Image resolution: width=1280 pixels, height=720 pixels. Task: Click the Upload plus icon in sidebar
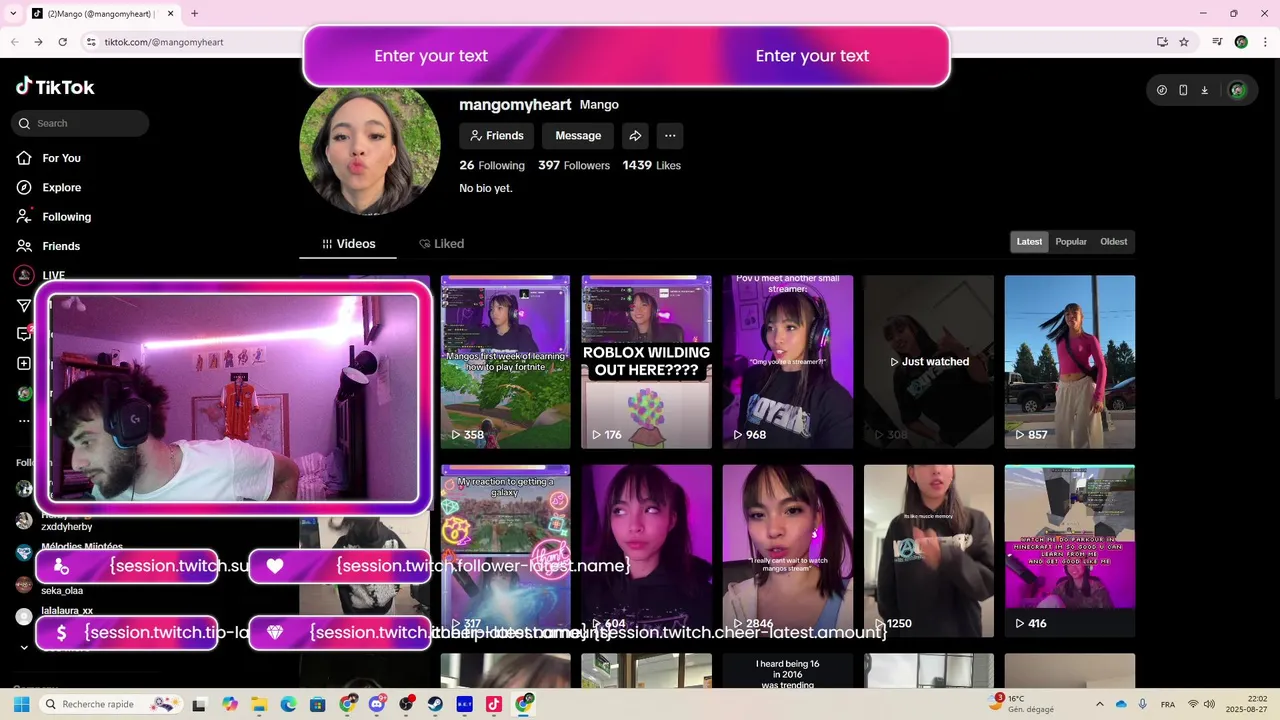[24, 364]
